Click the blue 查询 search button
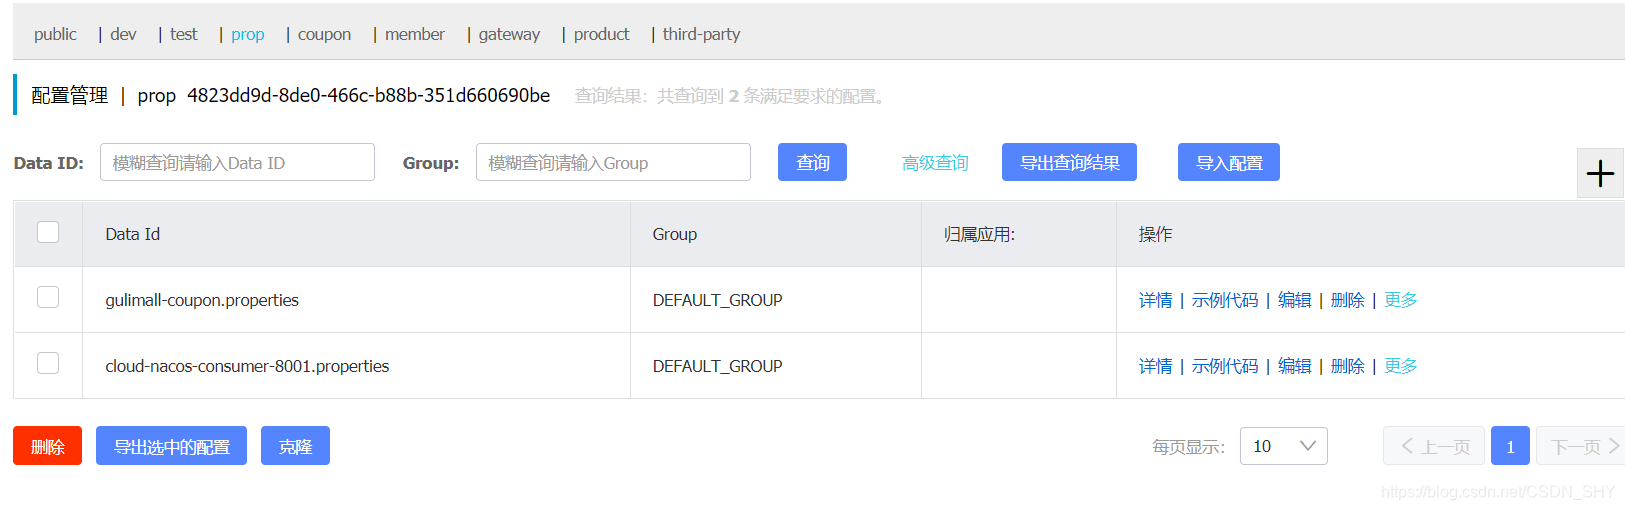 click(812, 162)
